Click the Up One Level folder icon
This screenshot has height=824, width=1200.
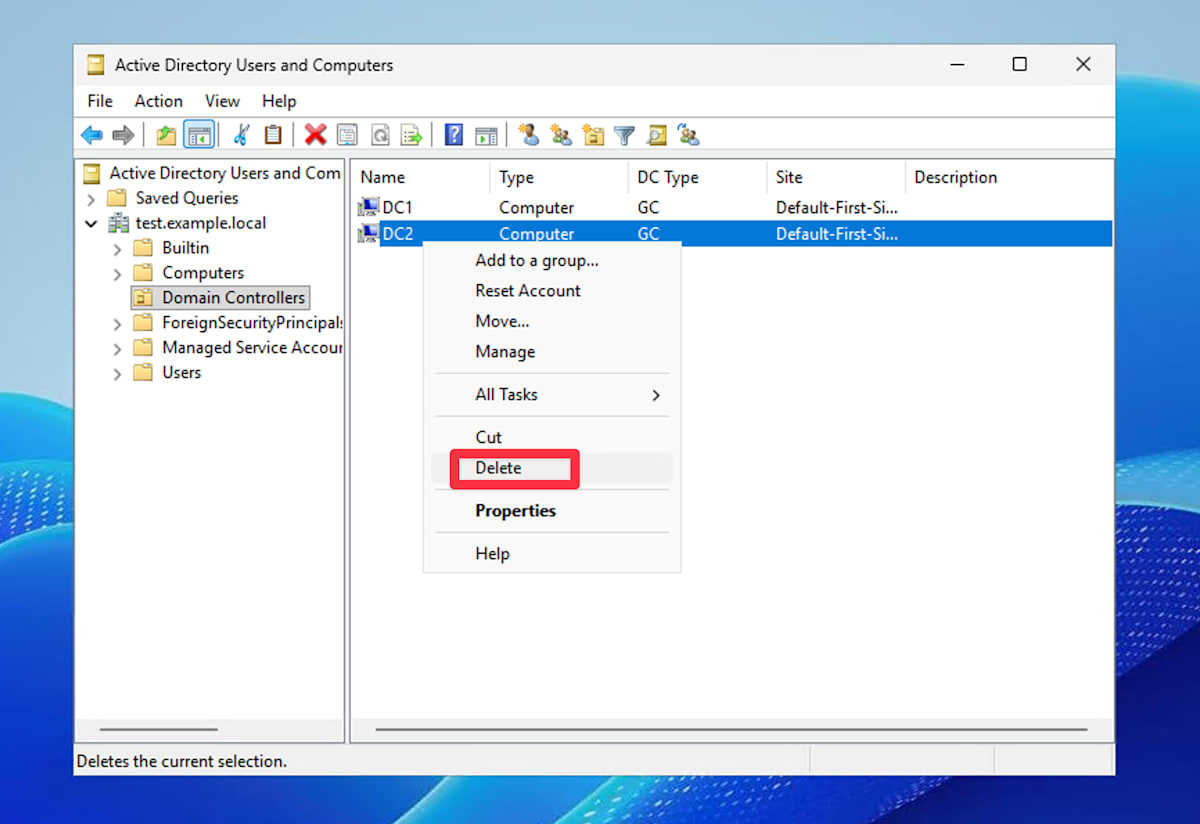click(166, 135)
